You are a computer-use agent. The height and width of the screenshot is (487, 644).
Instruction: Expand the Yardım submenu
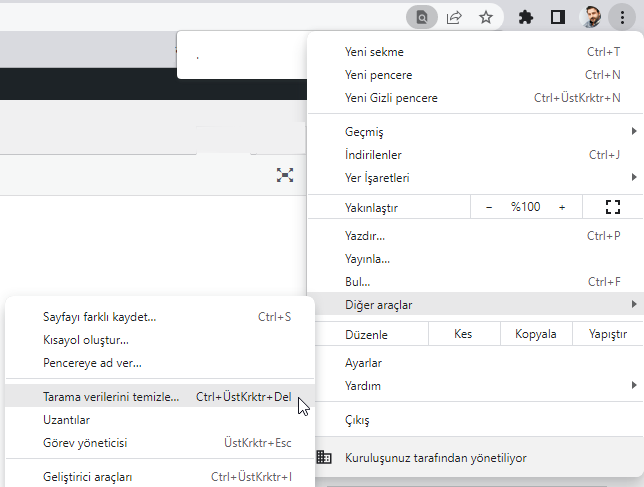click(475, 386)
